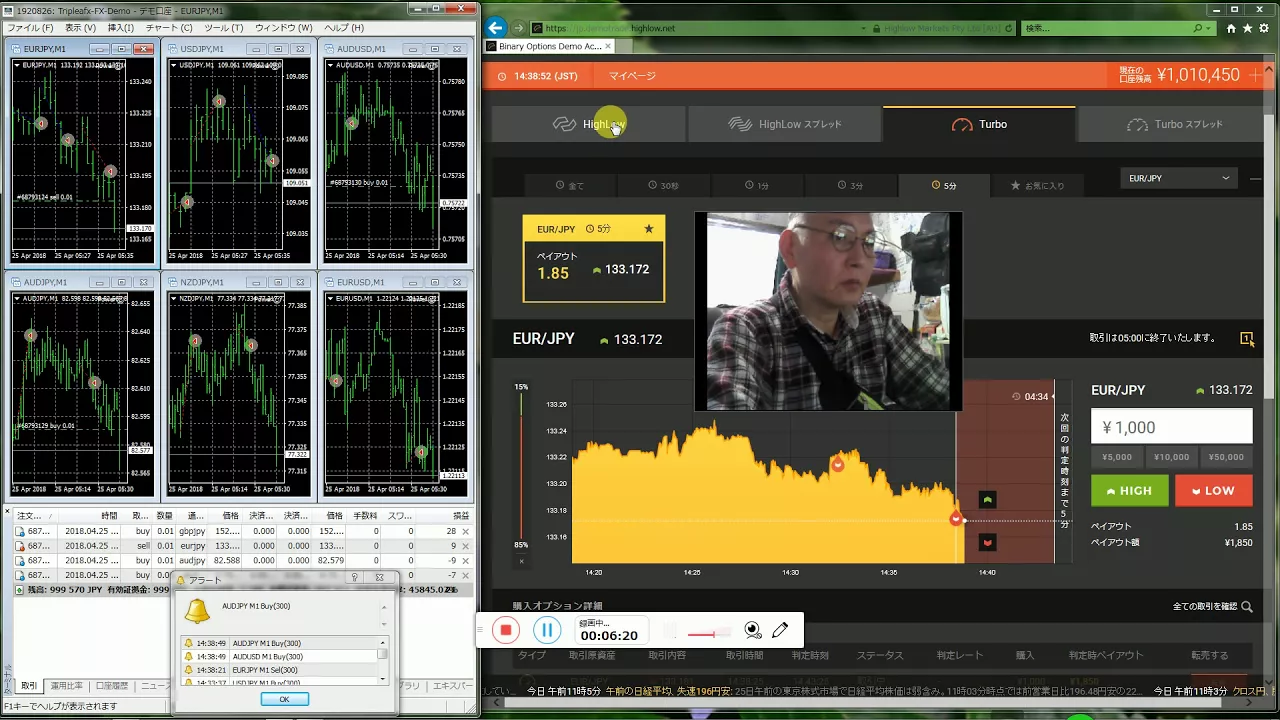Click the red down arrow marker on chart
This screenshot has width=1280, height=720.
pos(987,543)
